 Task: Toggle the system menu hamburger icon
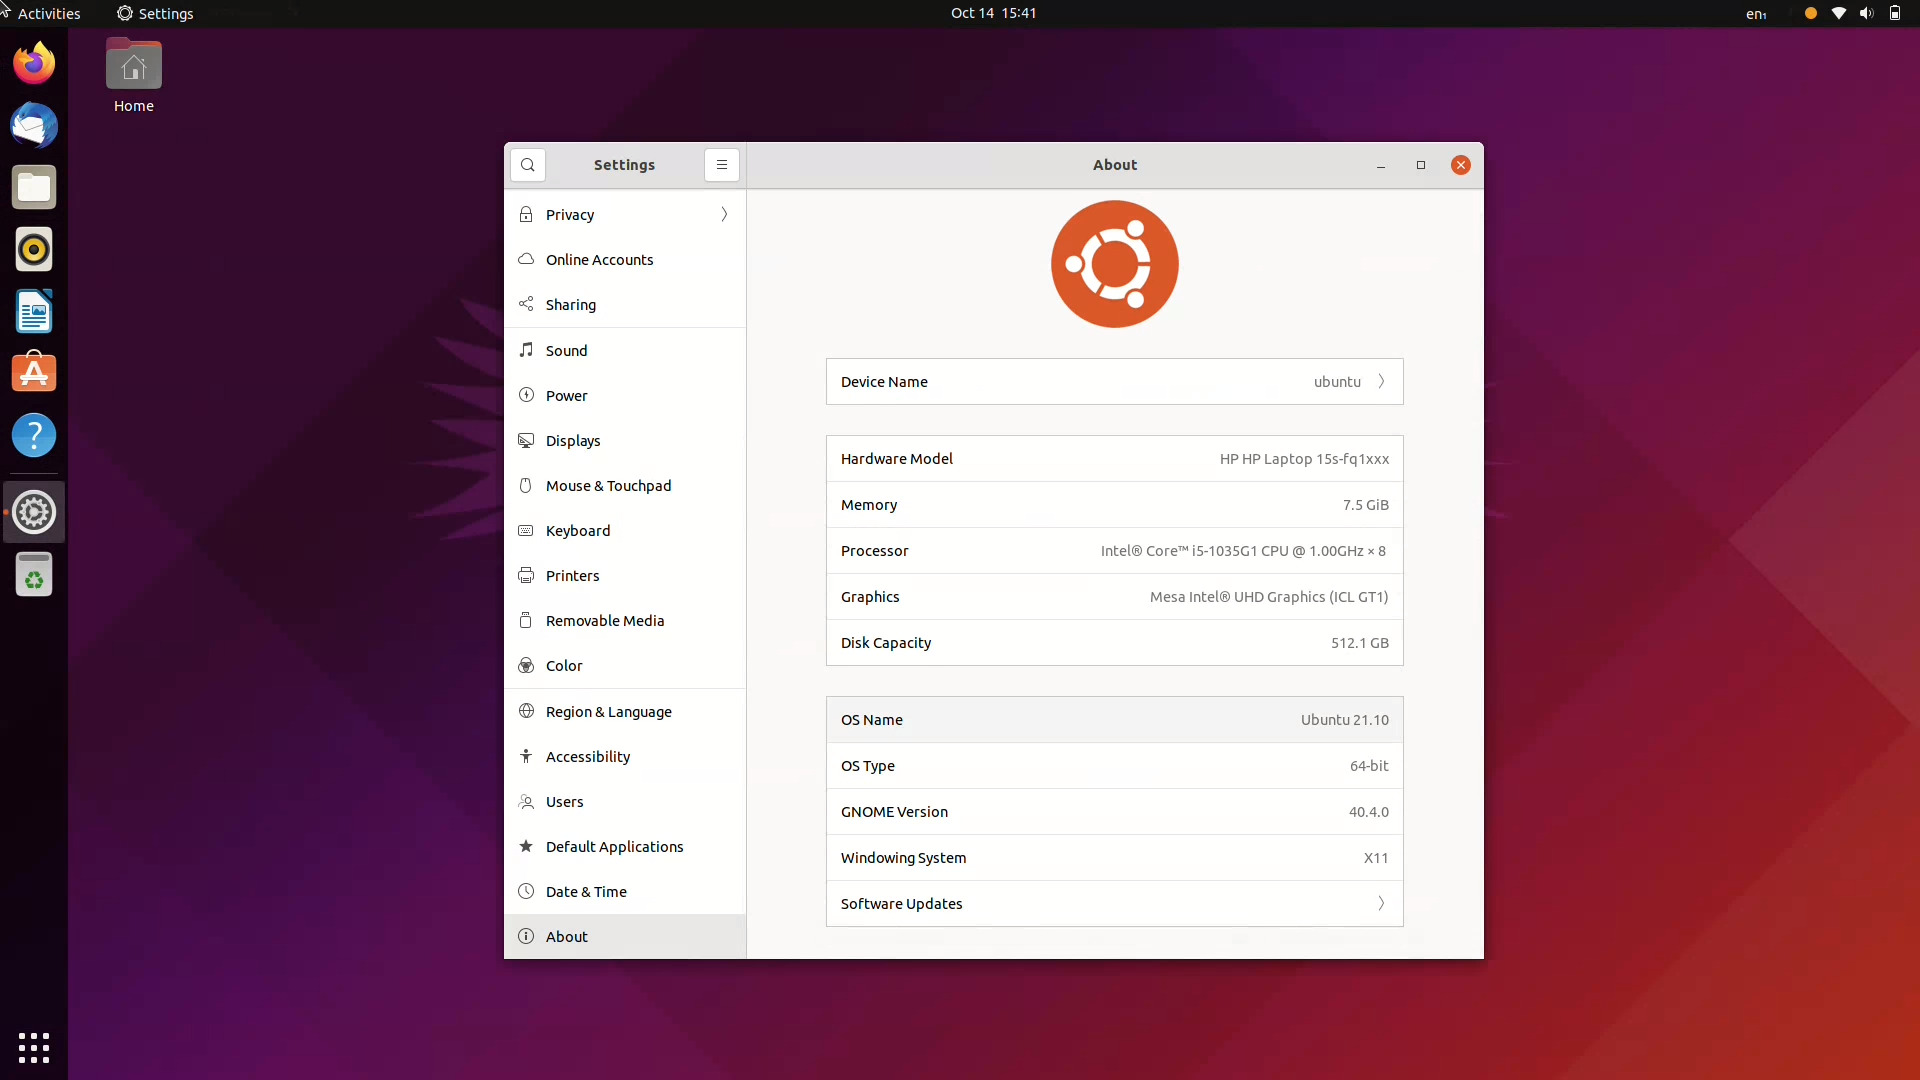(x=721, y=164)
